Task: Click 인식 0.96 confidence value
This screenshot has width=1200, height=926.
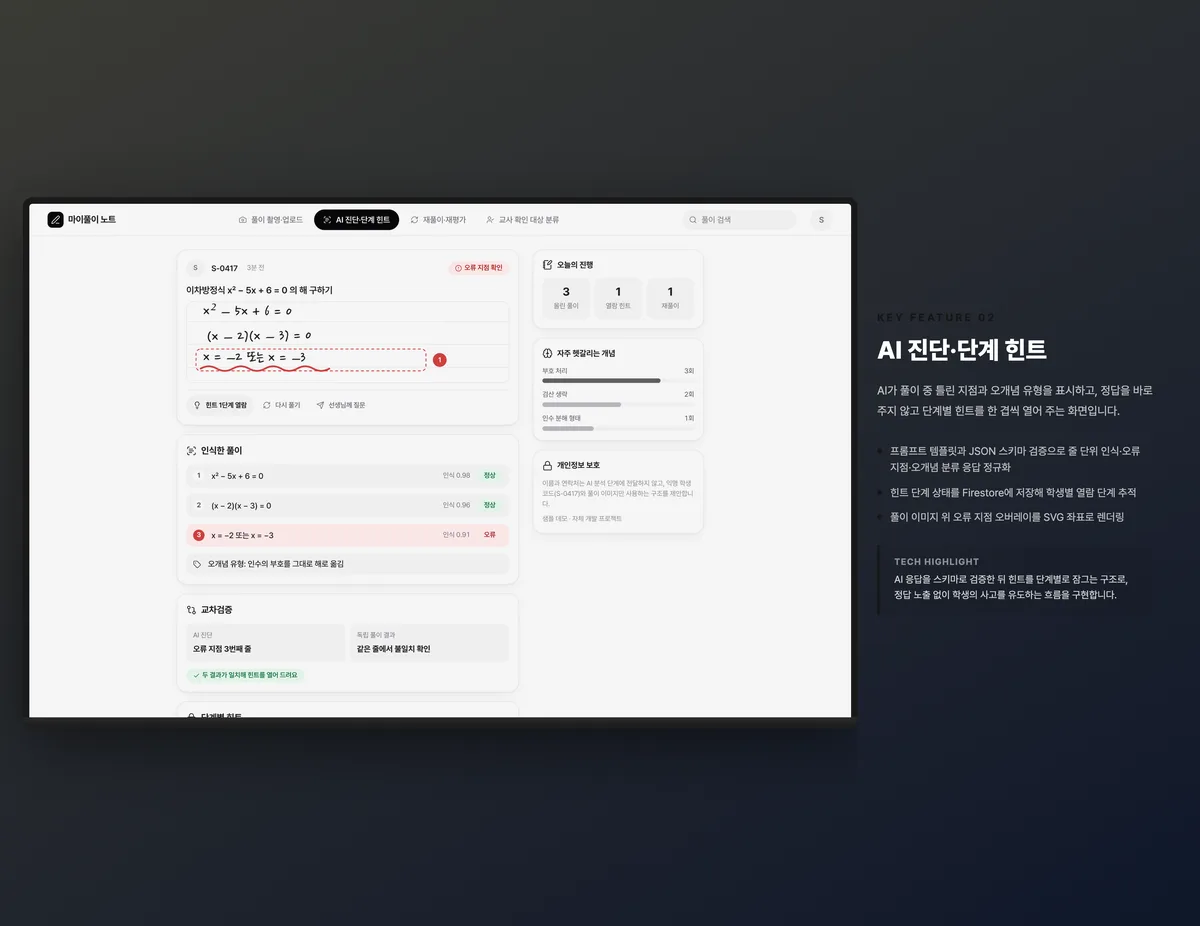Action: point(456,505)
